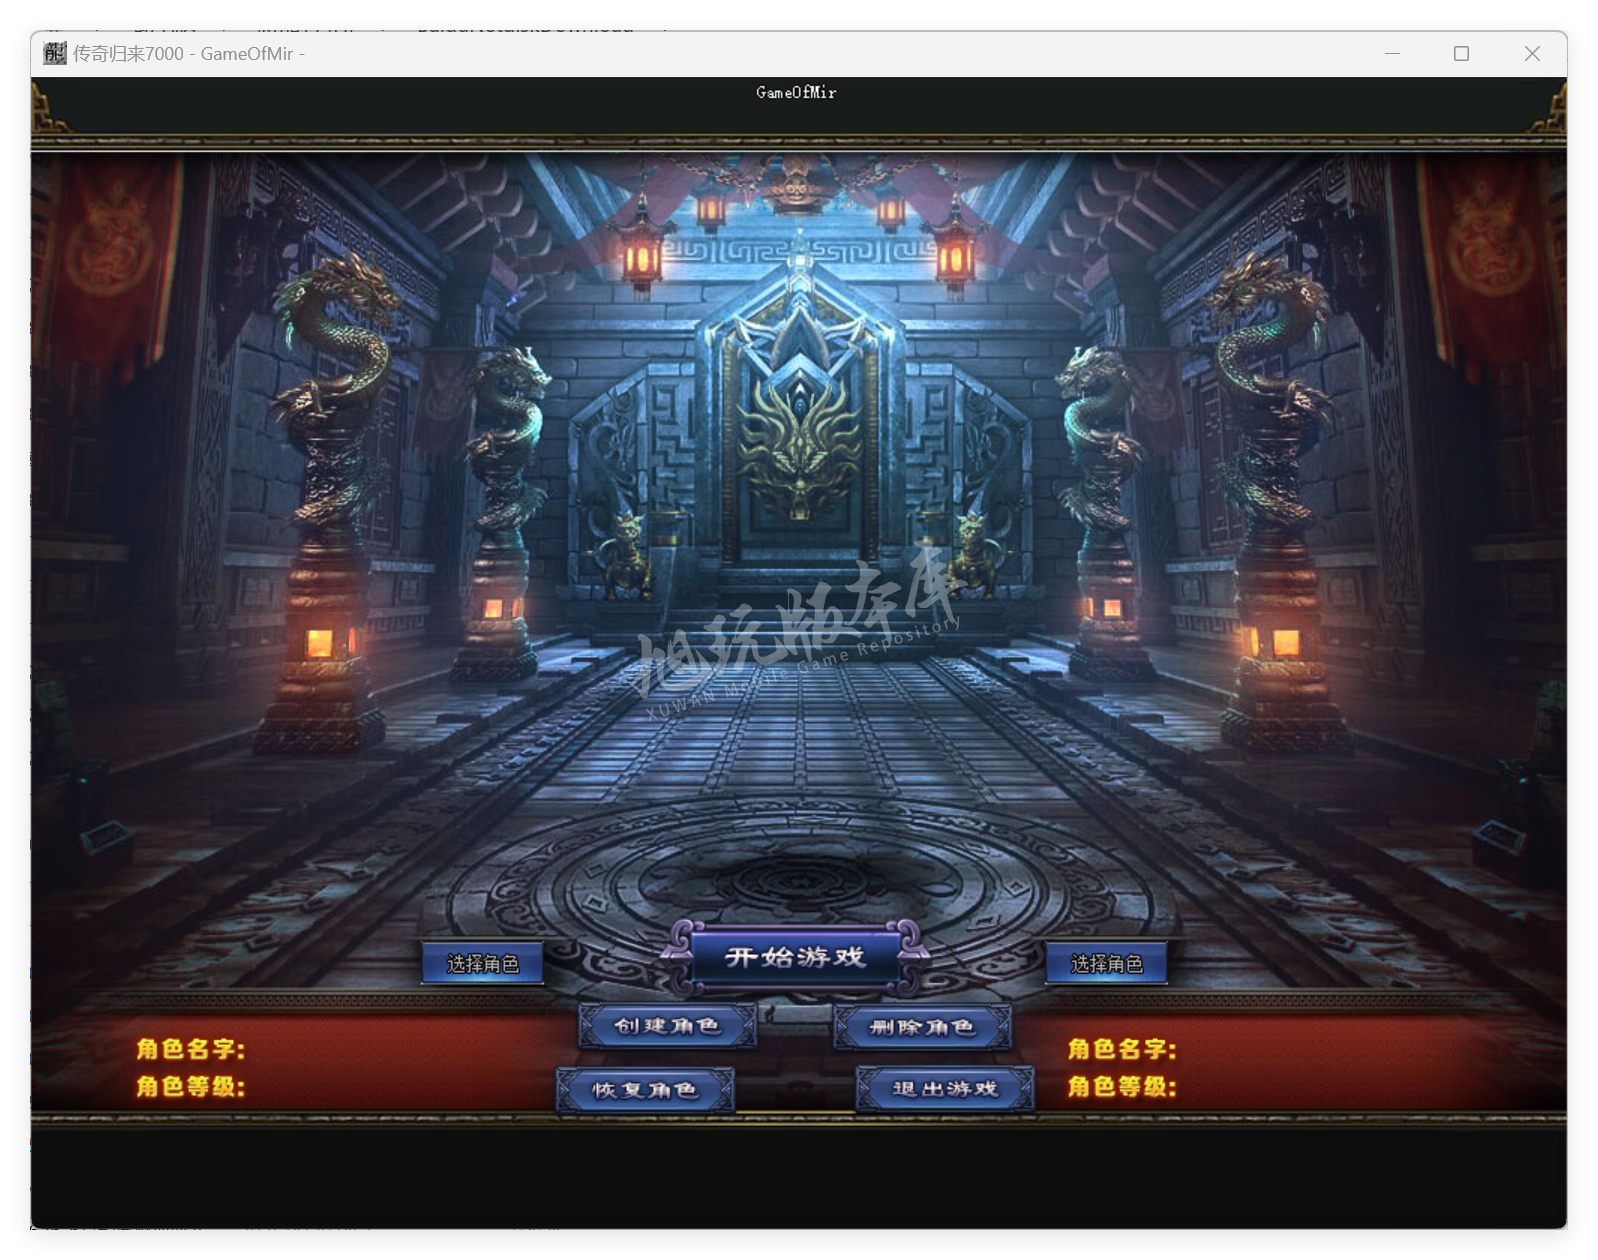Select the right 选择角色 character slot

tap(1106, 963)
